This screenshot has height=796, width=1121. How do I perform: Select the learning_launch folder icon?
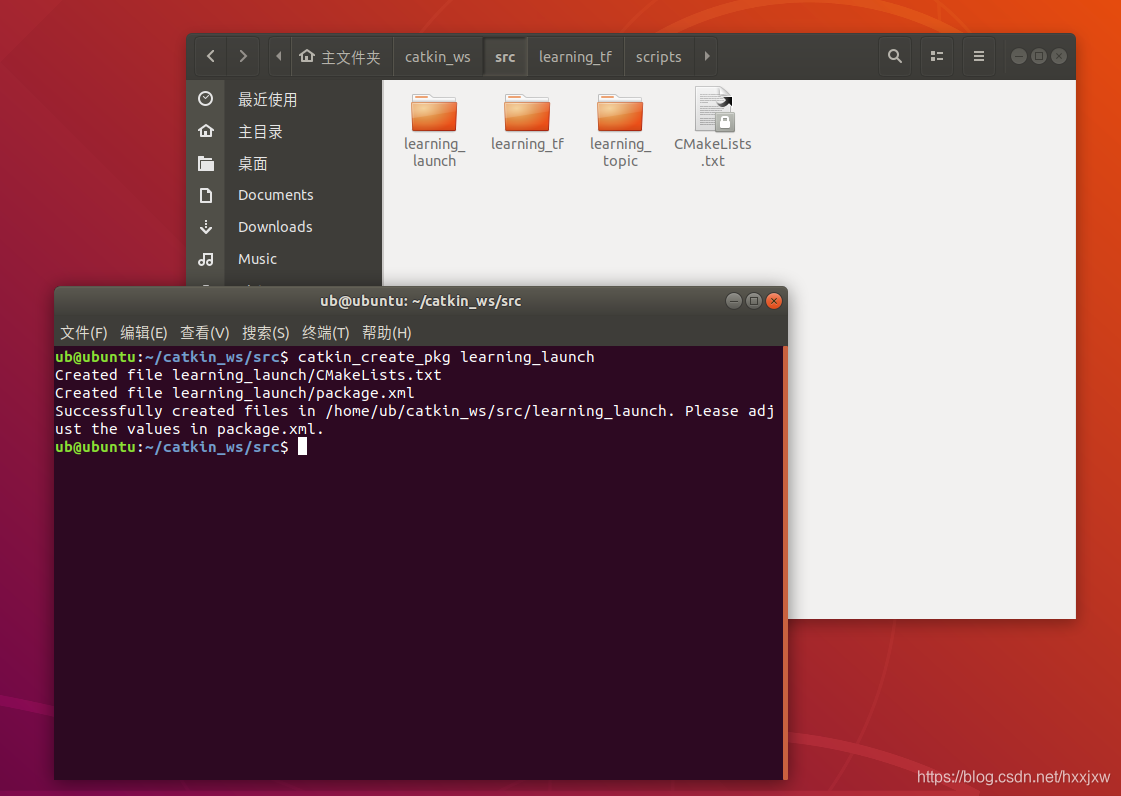click(434, 112)
